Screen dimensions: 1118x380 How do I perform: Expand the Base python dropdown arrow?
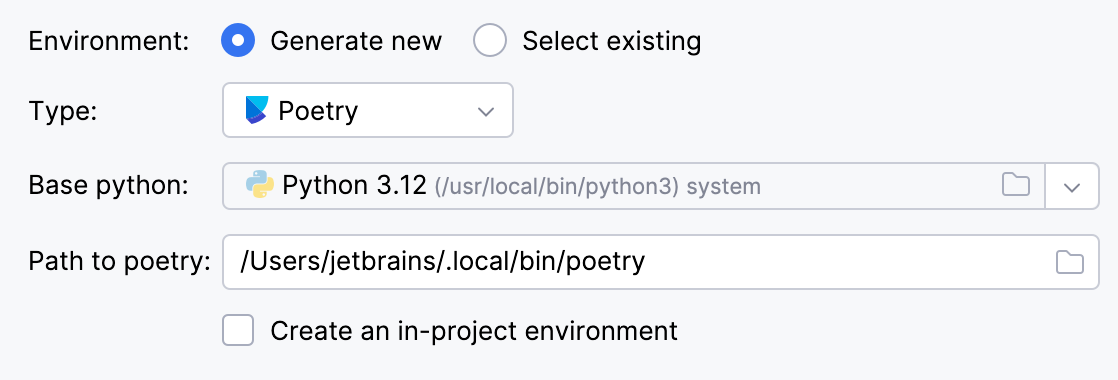coord(1072,186)
